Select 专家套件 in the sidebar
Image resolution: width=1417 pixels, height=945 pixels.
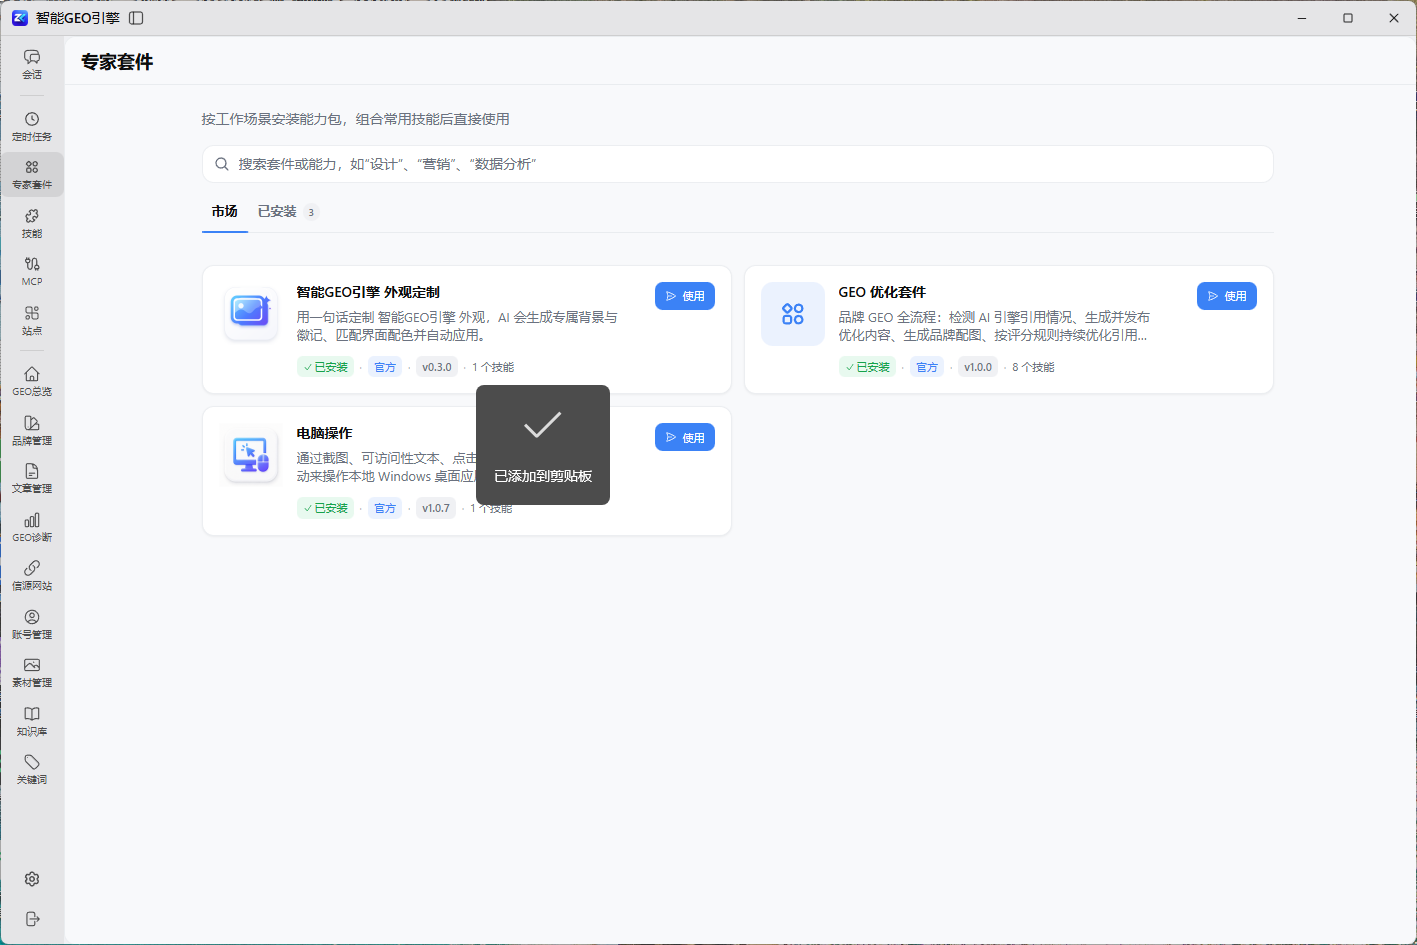pyautogui.click(x=32, y=175)
